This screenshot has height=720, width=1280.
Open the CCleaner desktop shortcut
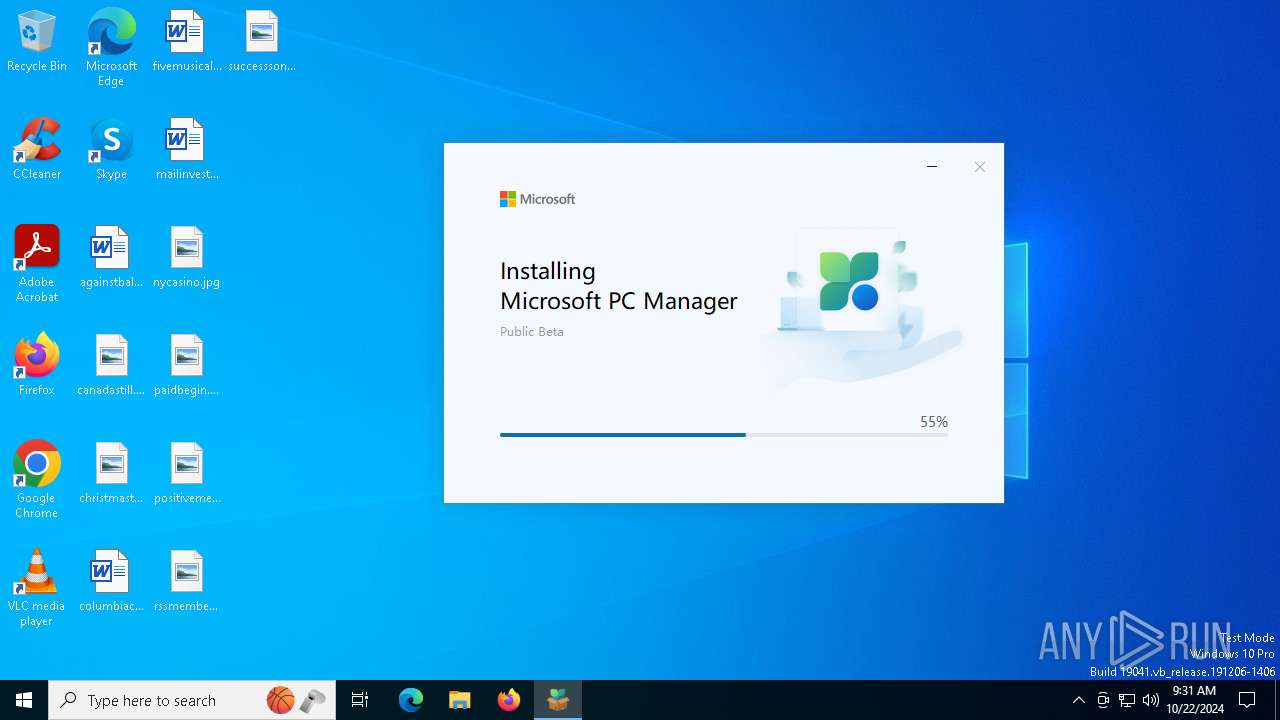click(x=37, y=150)
